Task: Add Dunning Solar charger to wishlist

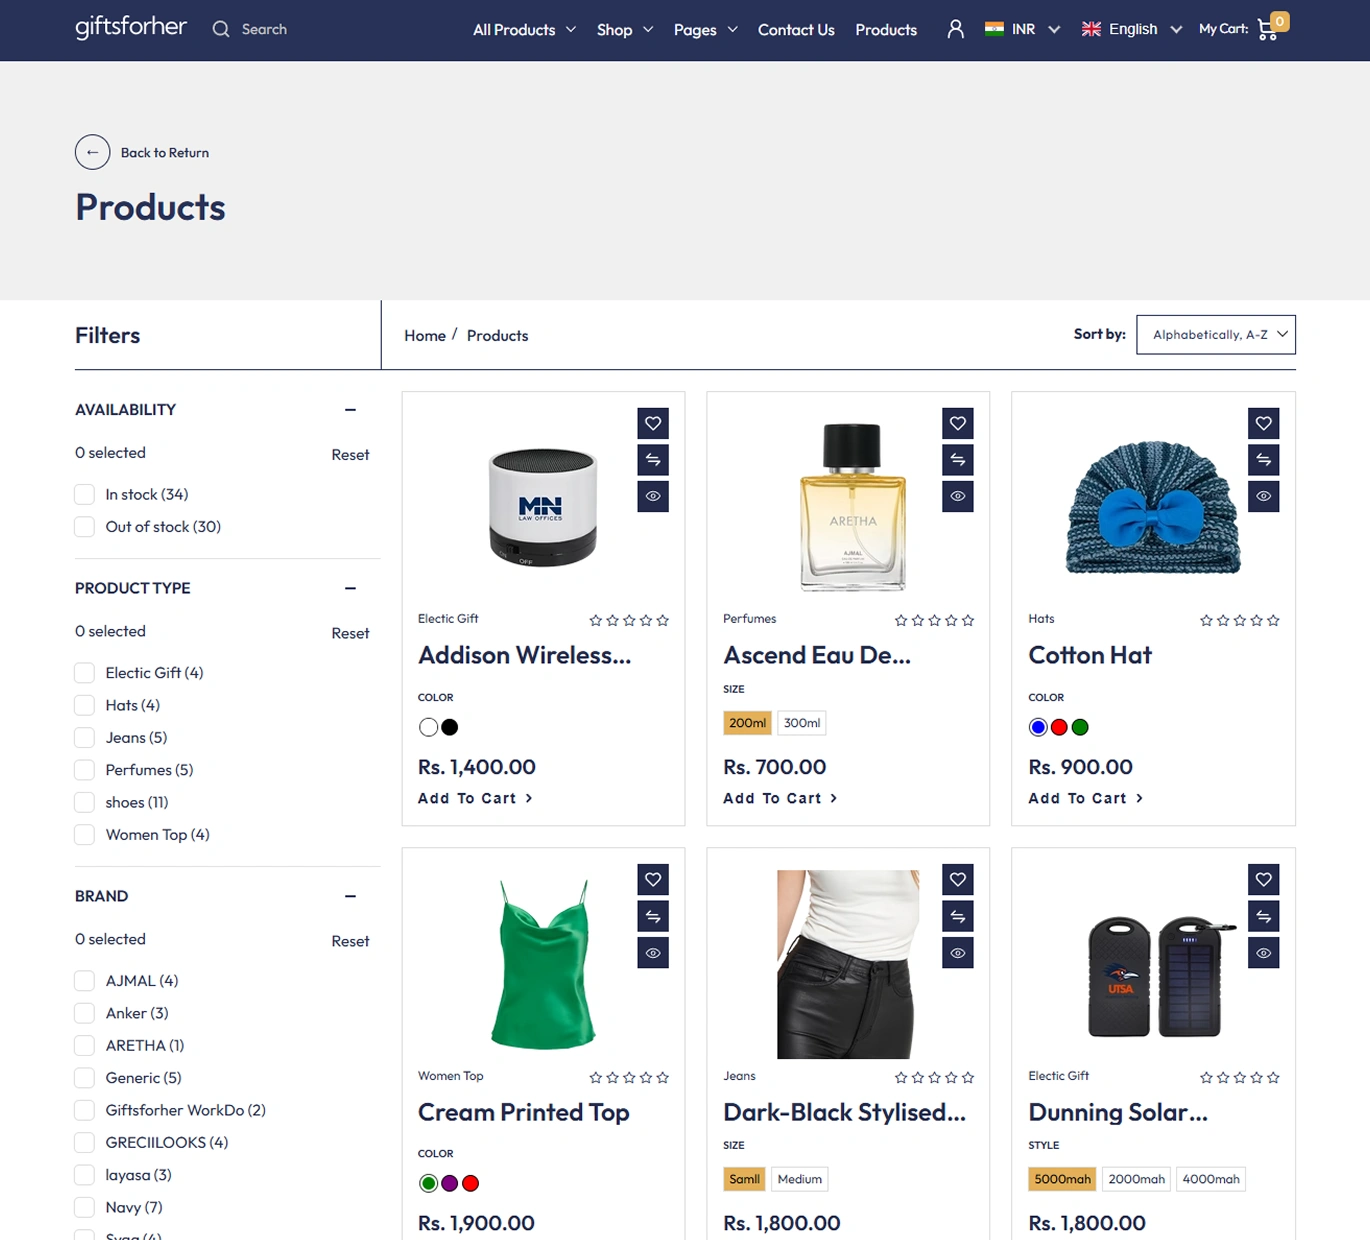Action: click(x=1264, y=879)
